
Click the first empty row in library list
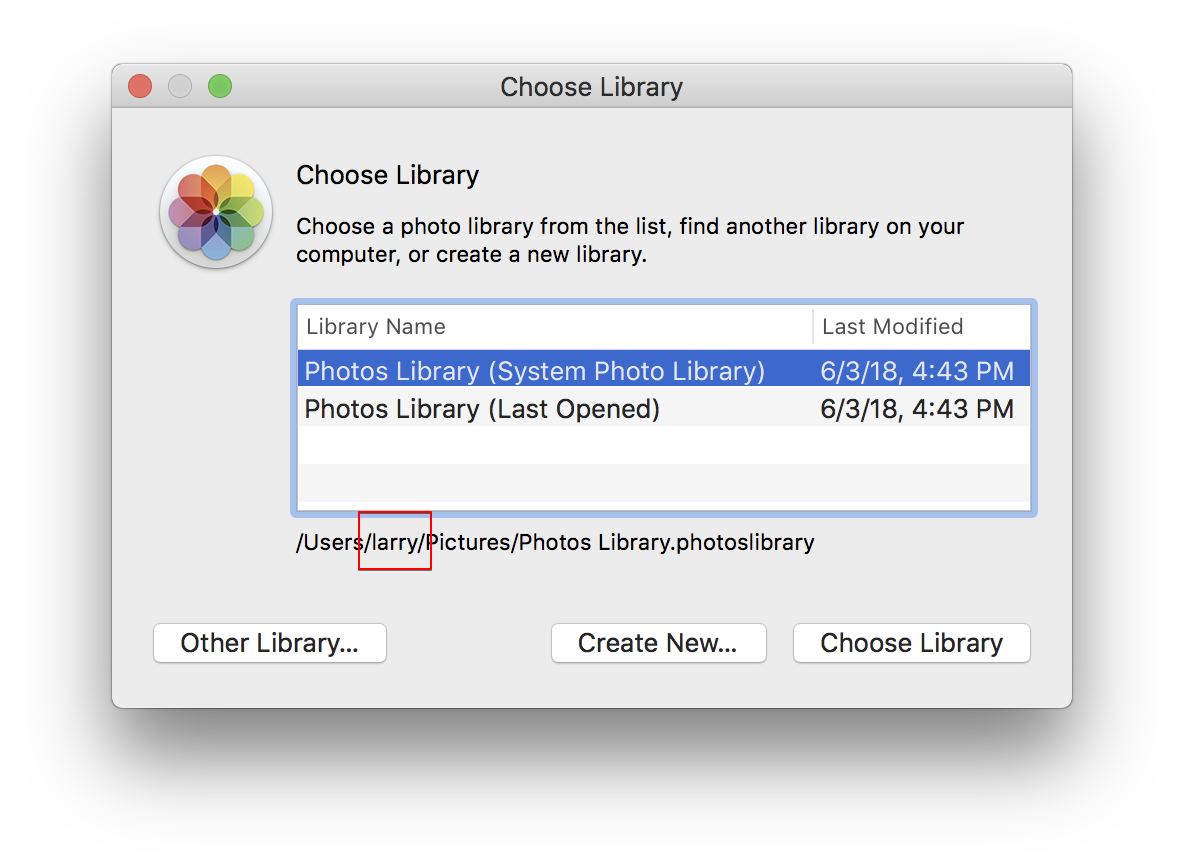pyautogui.click(x=664, y=445)
